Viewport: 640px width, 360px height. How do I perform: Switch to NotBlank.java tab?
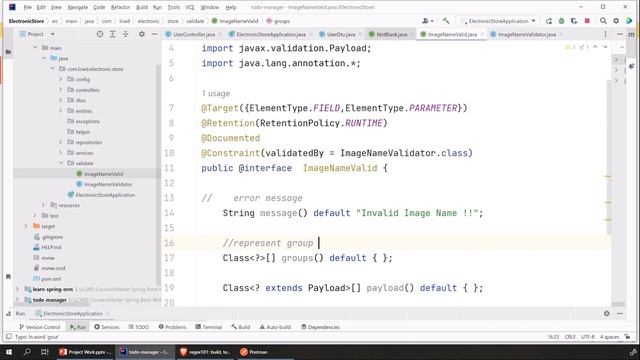(x=391, y=35)
